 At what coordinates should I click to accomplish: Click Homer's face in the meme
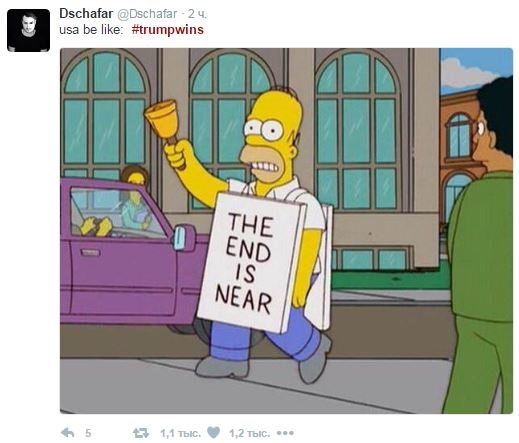[x=270, y=140]
